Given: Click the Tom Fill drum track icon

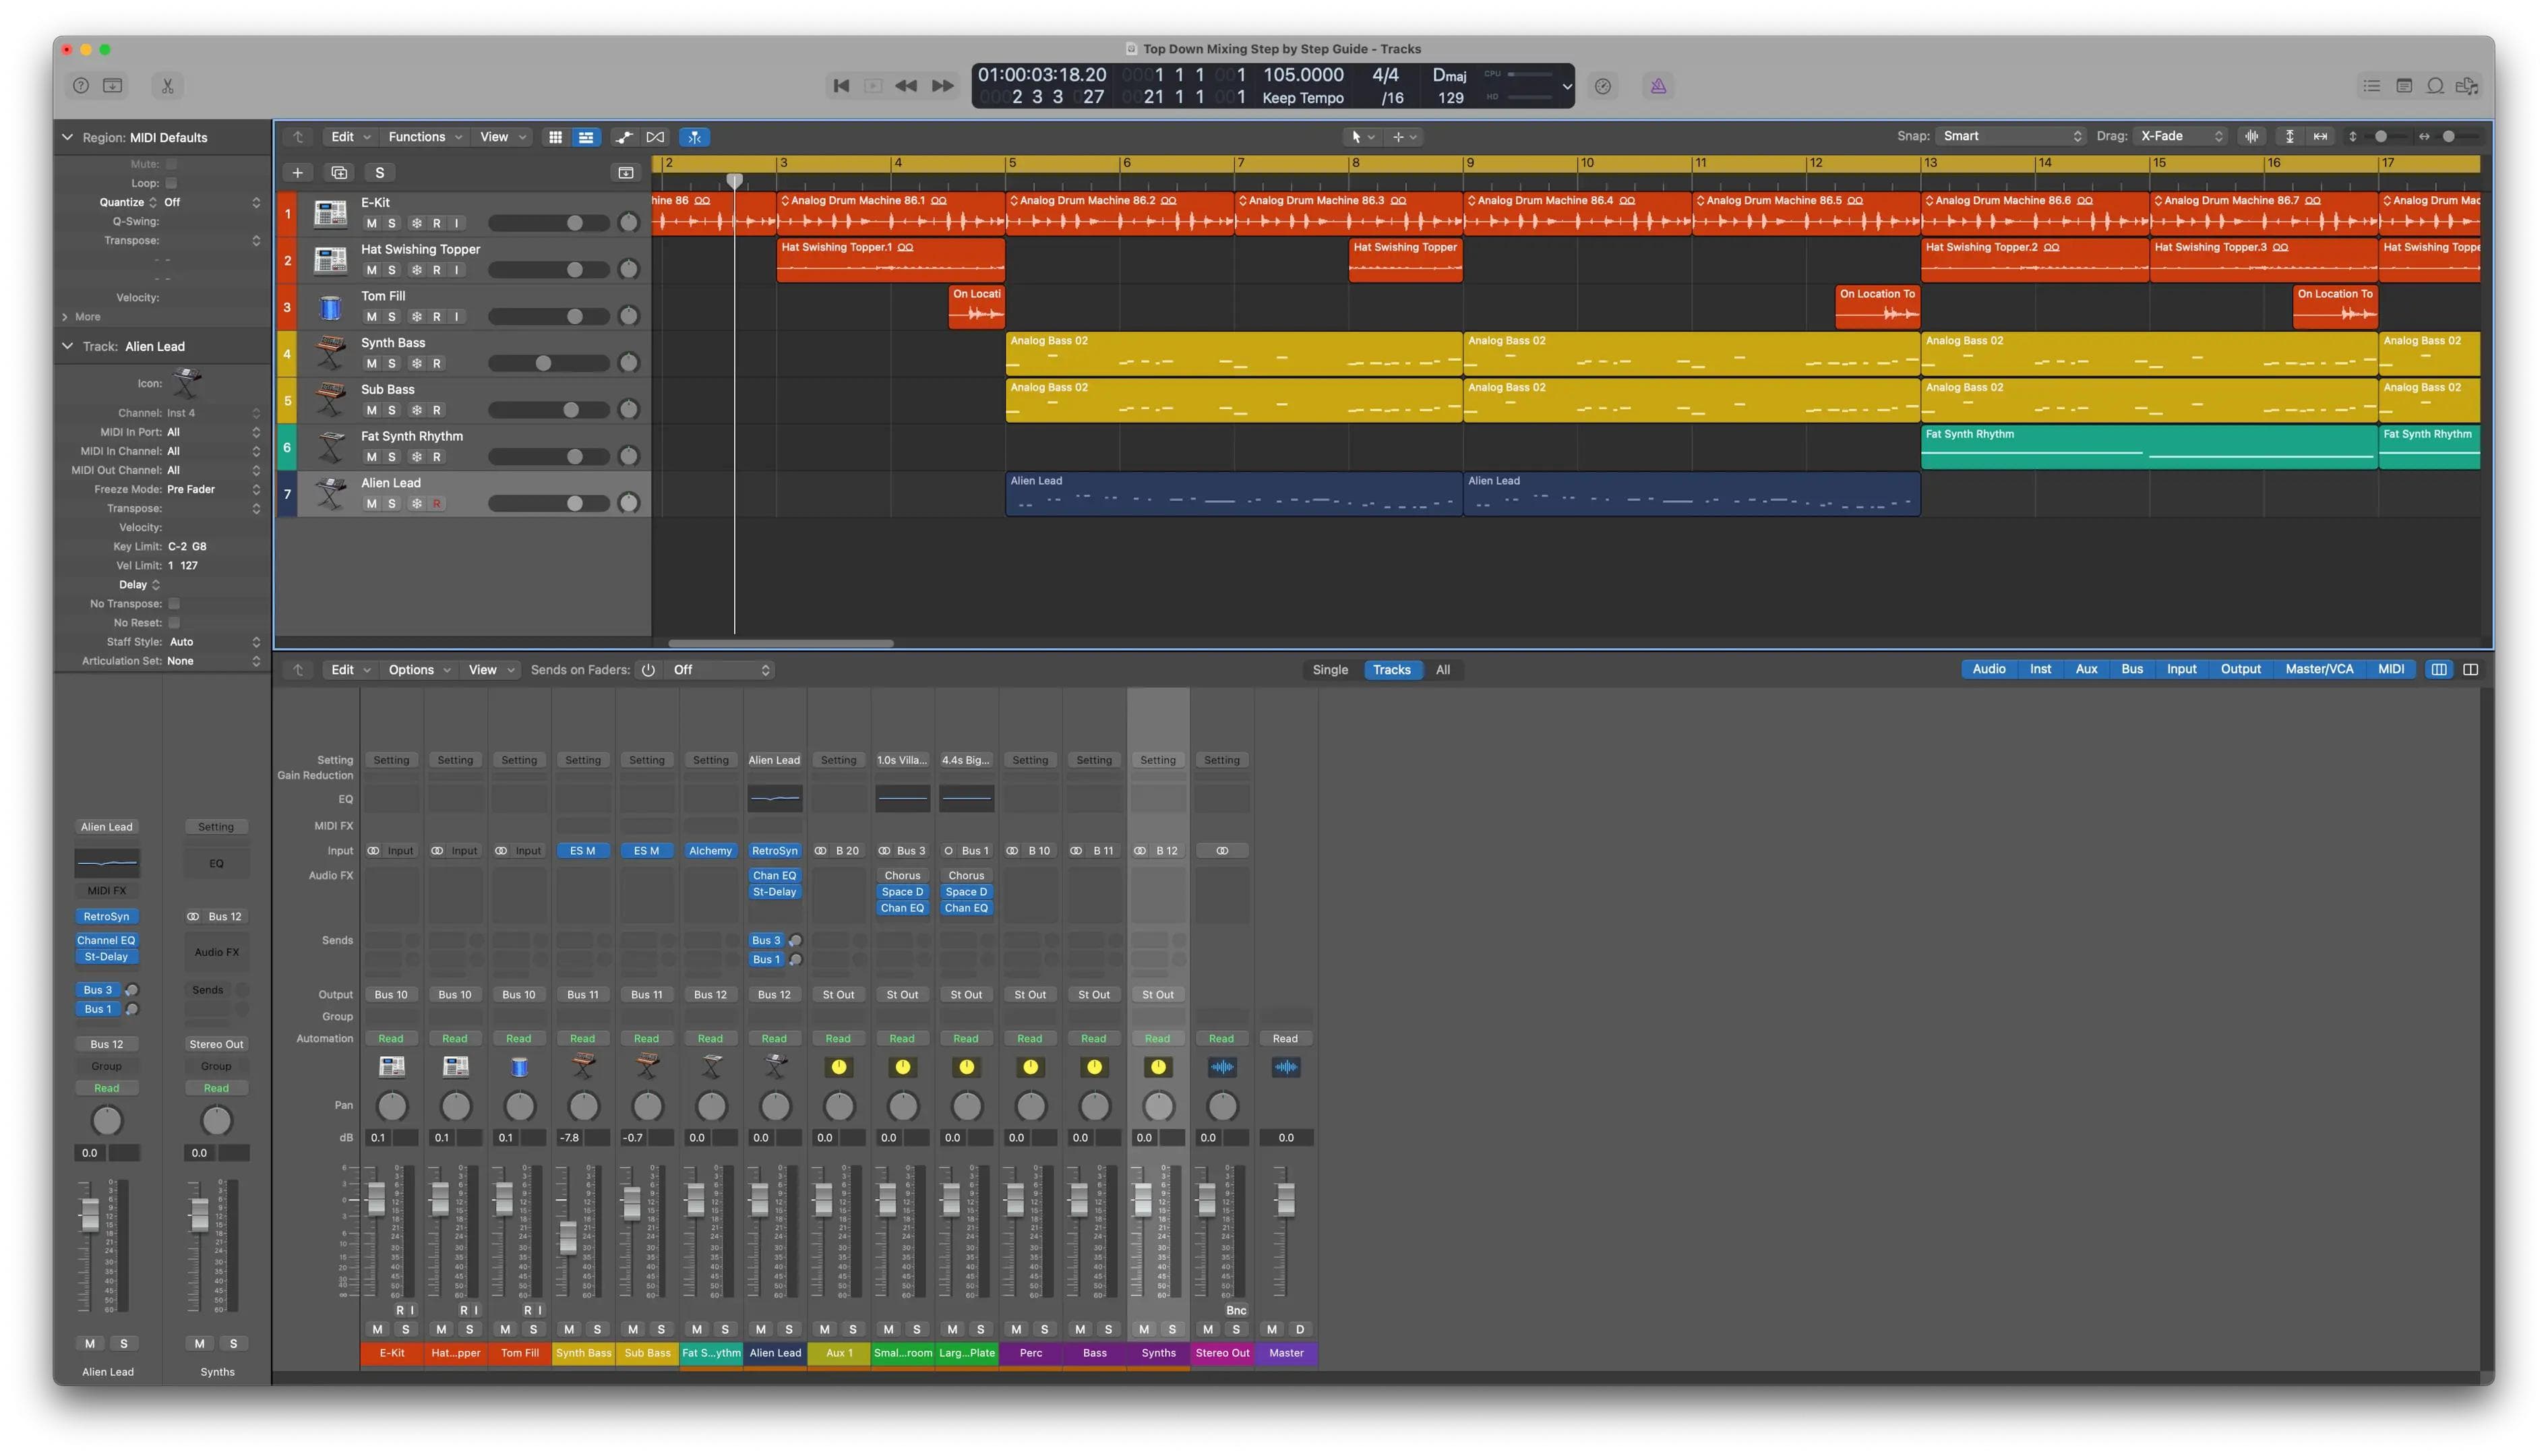Looking at the screenshot, I should pos(330,307).
